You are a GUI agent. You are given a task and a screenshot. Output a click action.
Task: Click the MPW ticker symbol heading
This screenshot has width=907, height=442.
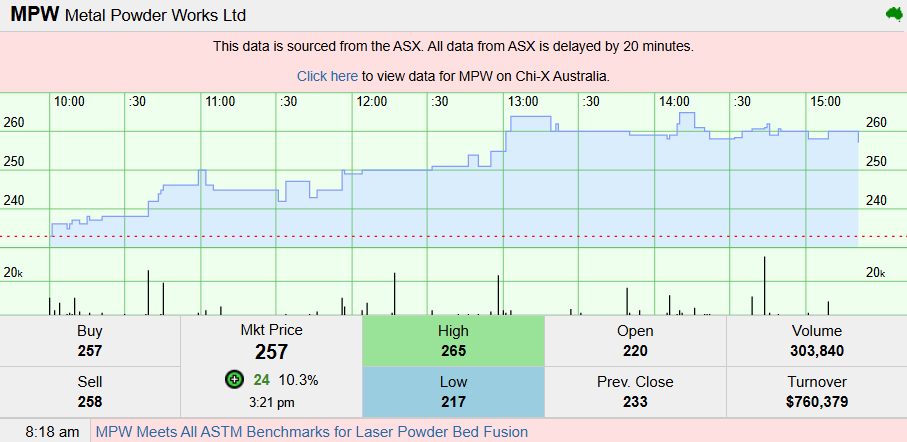tap(34, 15)
